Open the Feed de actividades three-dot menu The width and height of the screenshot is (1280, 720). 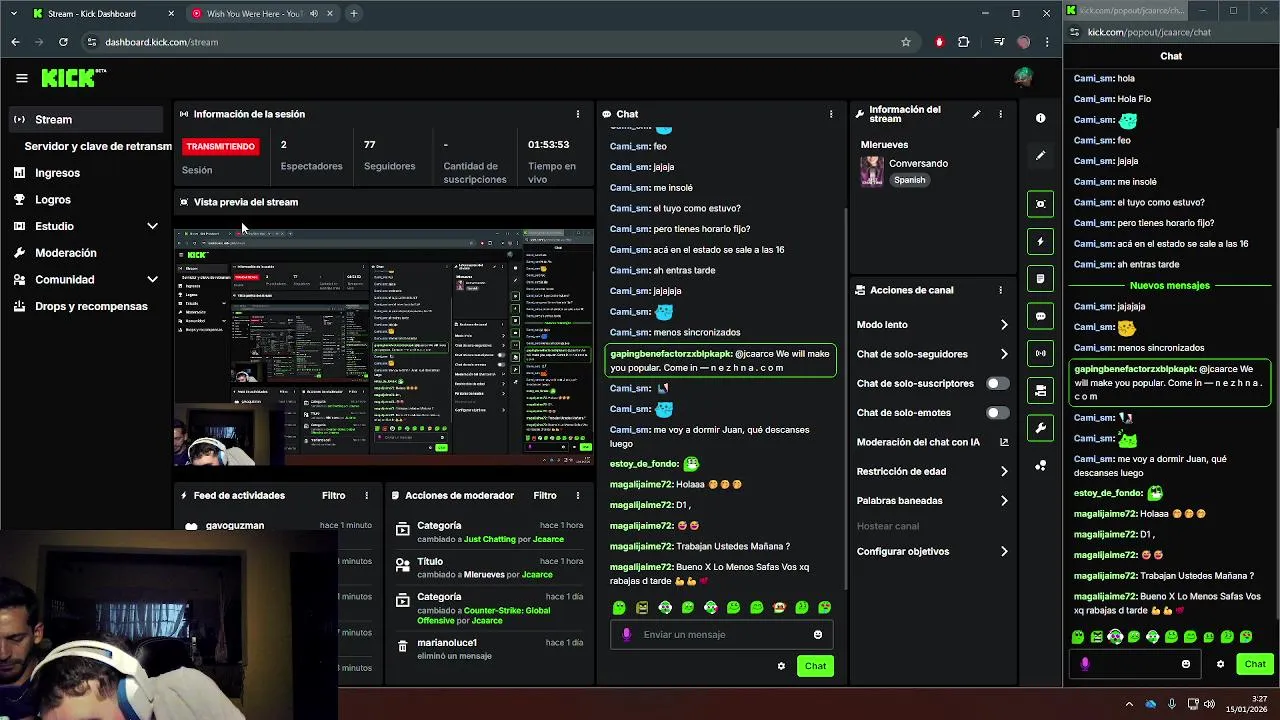pyautogui.click(x=366, y=495)
